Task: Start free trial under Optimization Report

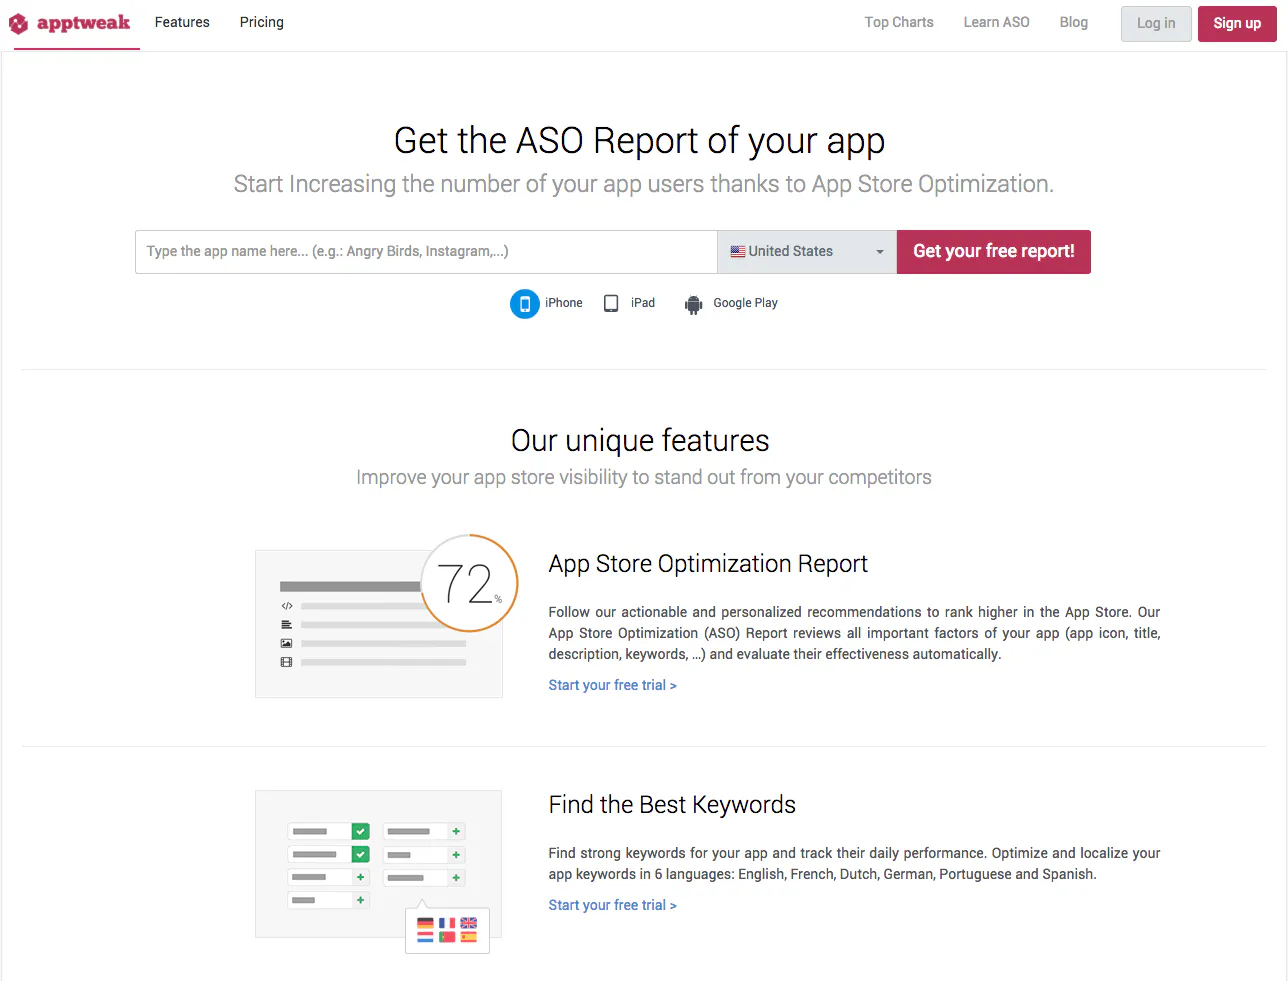Action: [612, 685]
